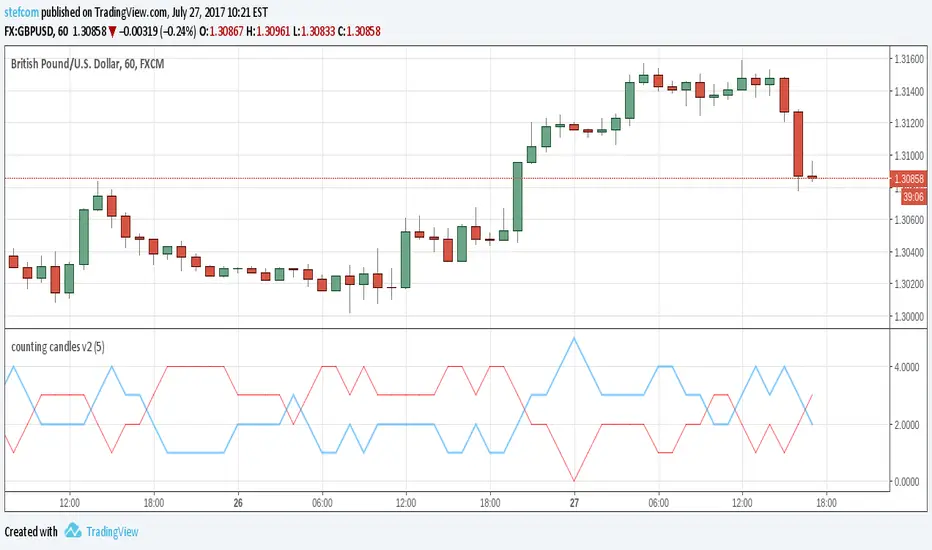This screenshot has width=932, height=550.
Task: Click the TradingView logo icon at bottom
Action: (73, 532)
